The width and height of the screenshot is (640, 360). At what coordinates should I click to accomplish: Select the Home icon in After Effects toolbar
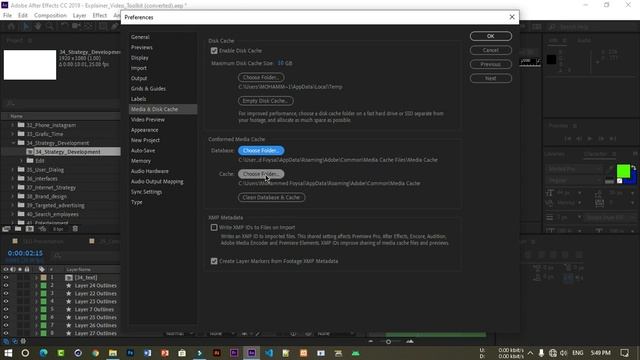(11, 27)
